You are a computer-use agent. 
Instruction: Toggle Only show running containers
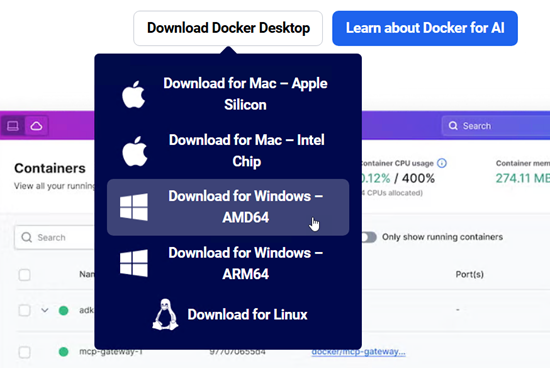(x=369, y=237)
